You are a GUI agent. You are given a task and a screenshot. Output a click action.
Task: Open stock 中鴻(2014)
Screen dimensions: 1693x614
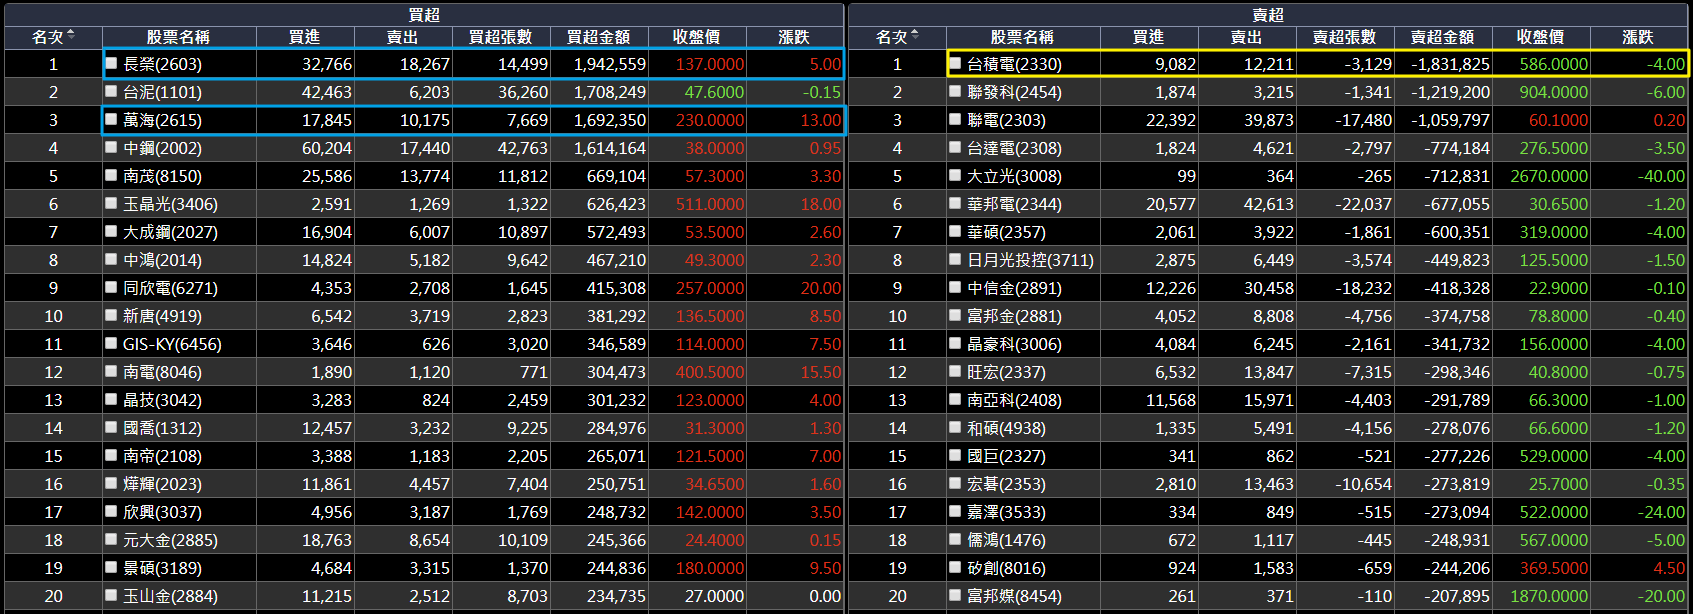coord(162,260)
